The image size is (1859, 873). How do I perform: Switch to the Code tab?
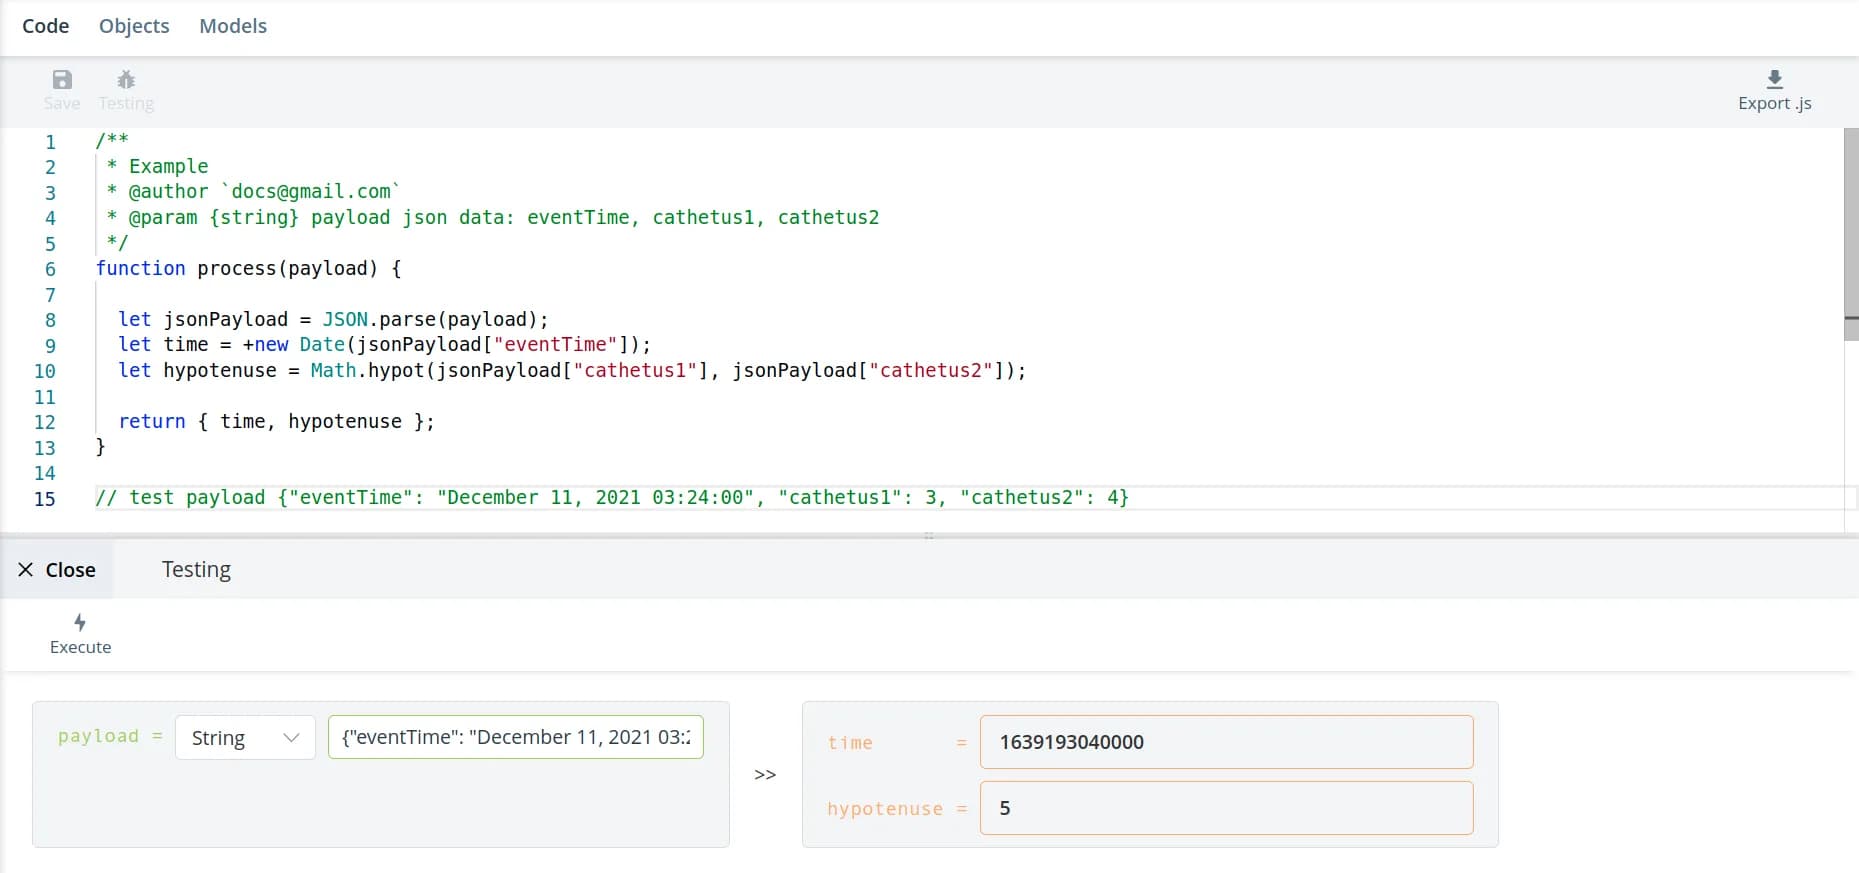46,26
